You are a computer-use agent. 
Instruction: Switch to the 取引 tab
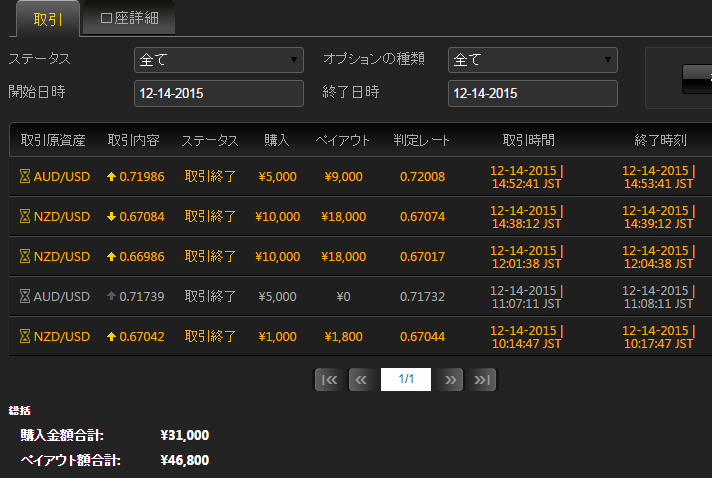(x=48, y=19)
